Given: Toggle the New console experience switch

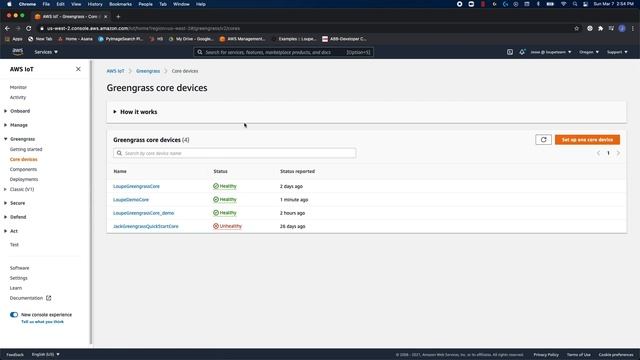Looking at the screenshot, I should coord(14,315).
